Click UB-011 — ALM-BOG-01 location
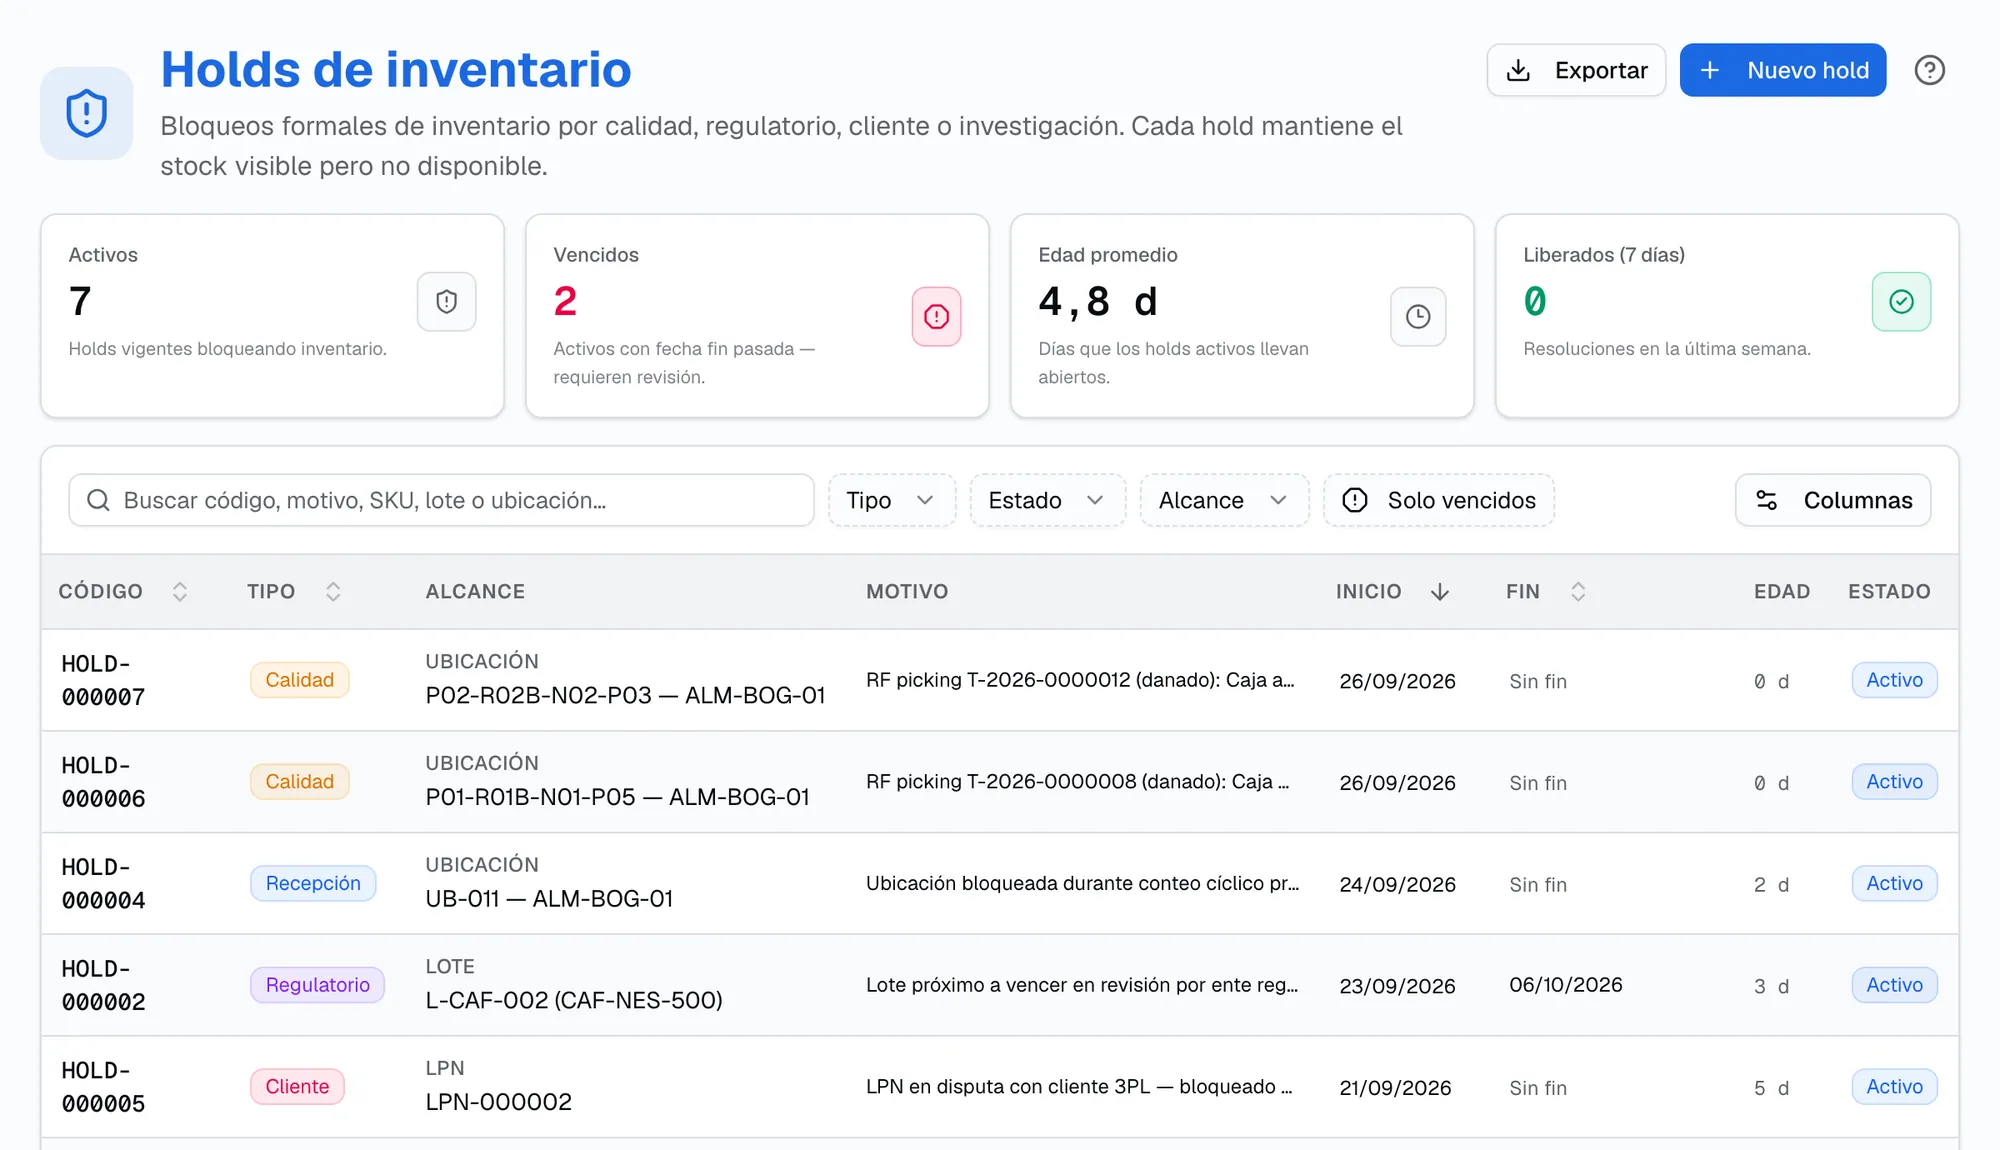Image resolution: width=2000 pixels, height=1150 pixels. [549, 899]
